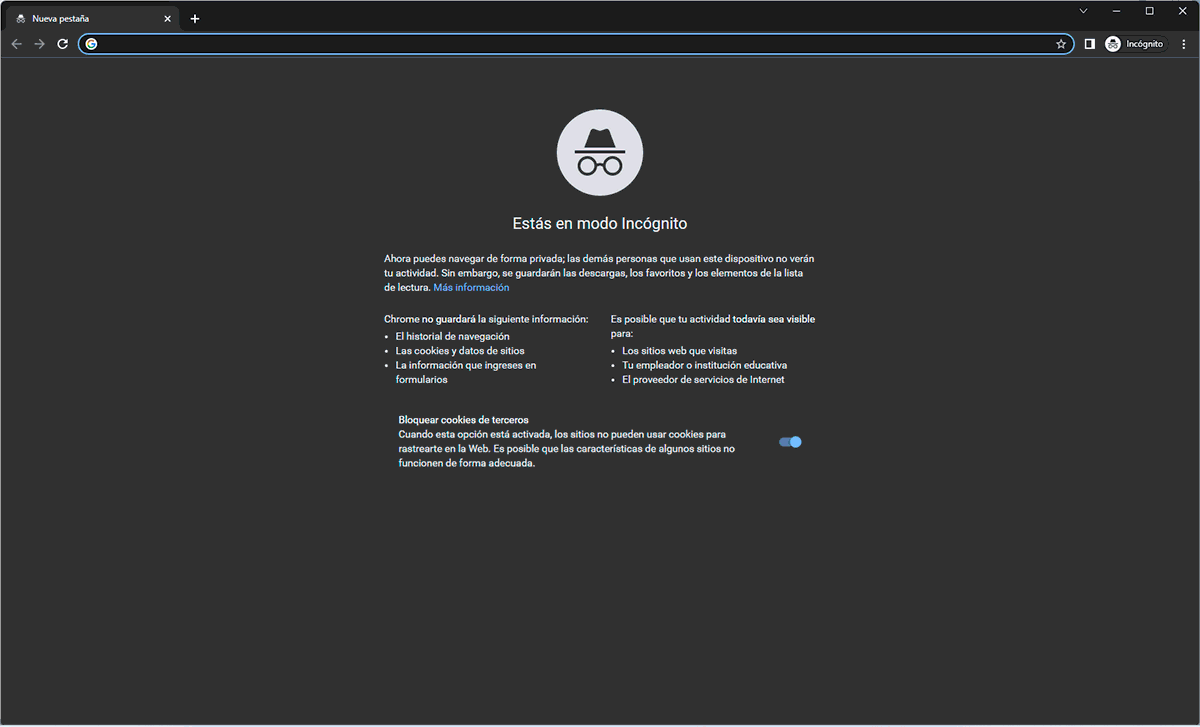Click the large incognito hat and glasses icon

[600, 153]
